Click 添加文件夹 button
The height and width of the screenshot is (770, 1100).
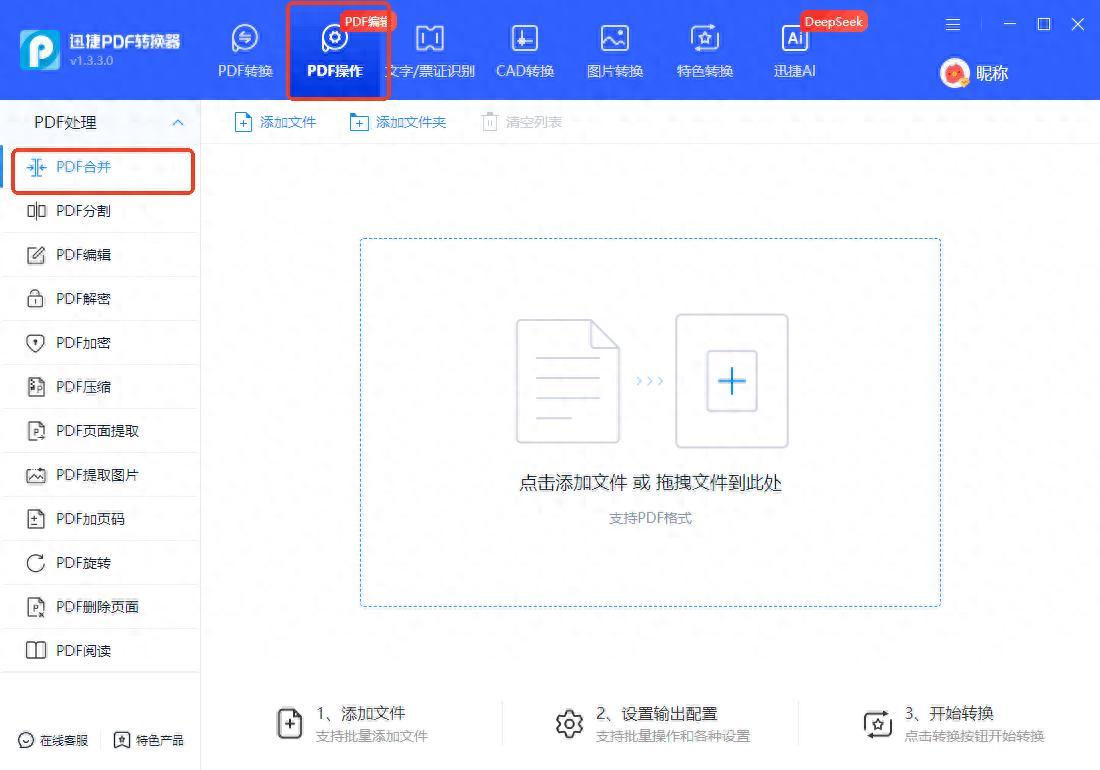(397, 122)
